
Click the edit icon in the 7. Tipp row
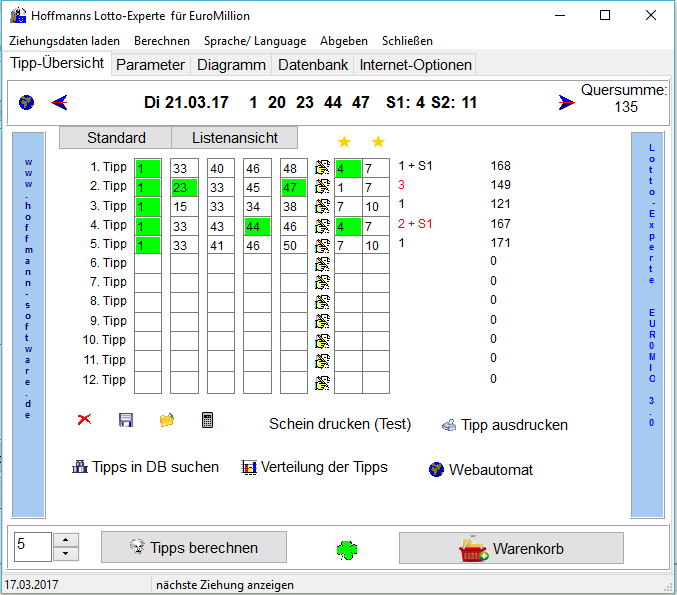322,283
